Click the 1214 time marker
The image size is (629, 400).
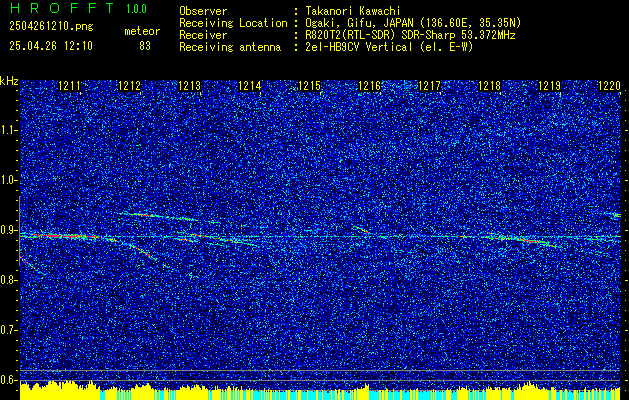[250, 85]
